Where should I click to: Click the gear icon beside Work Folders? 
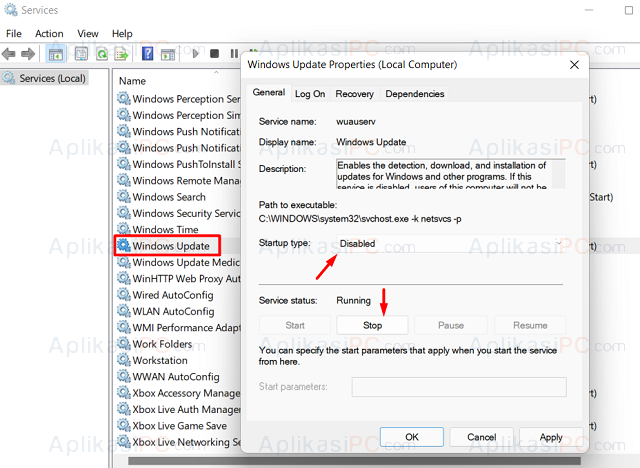pyautogui.click(x=123, y=344)
